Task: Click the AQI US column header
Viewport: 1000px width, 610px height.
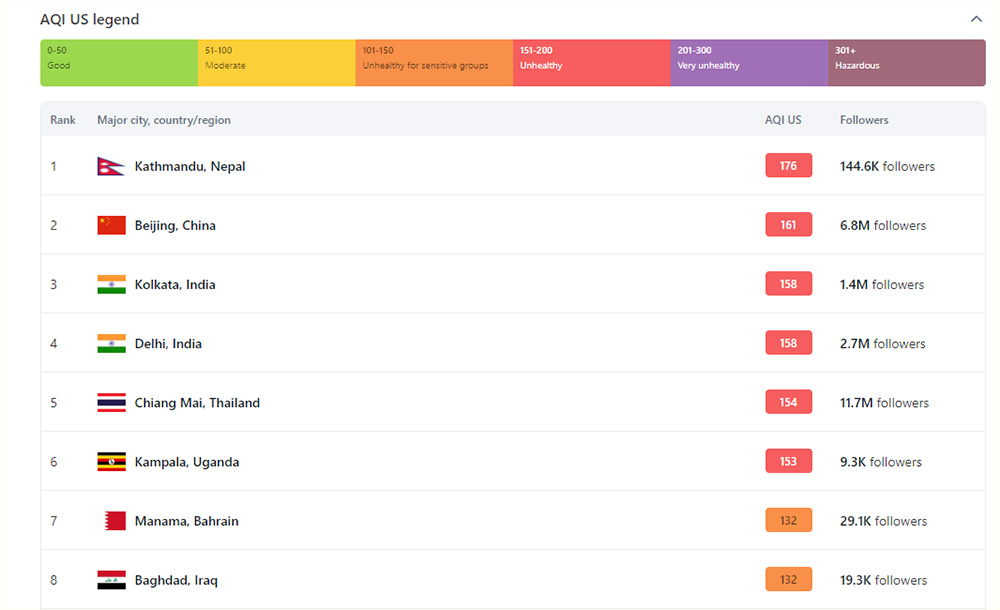Action: (783, 120)
